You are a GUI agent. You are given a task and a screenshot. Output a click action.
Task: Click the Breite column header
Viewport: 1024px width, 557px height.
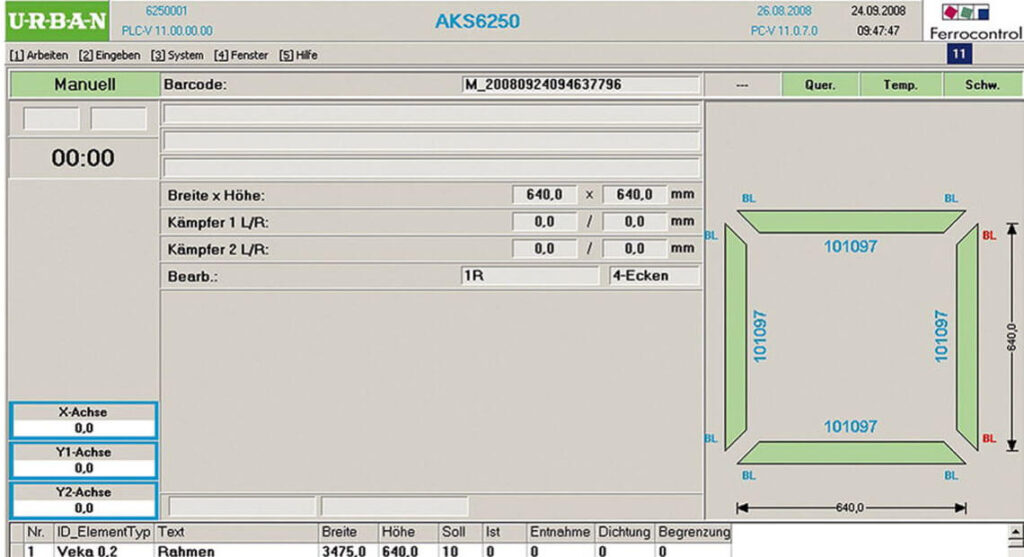(x=348, y=532)
